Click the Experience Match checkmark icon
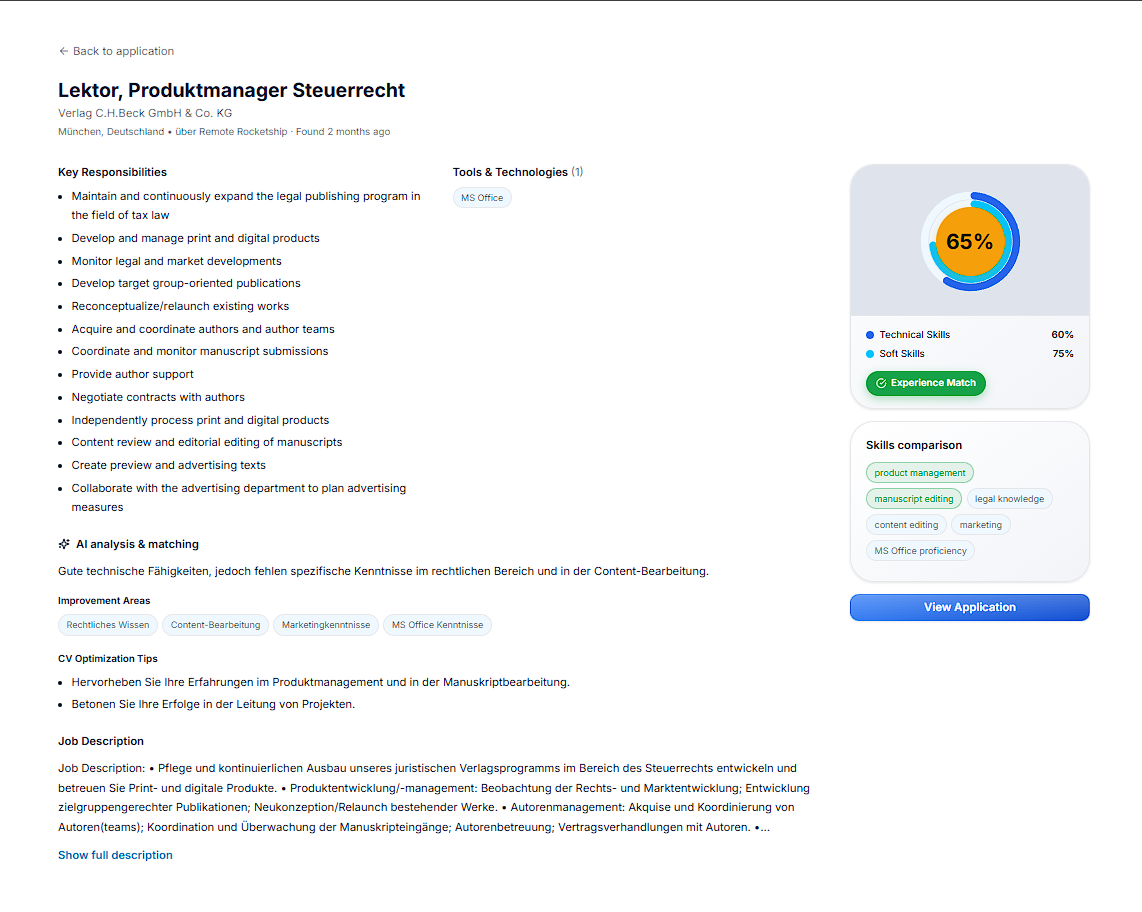Viewport: 1142px width, 912px height. (881, 383)
